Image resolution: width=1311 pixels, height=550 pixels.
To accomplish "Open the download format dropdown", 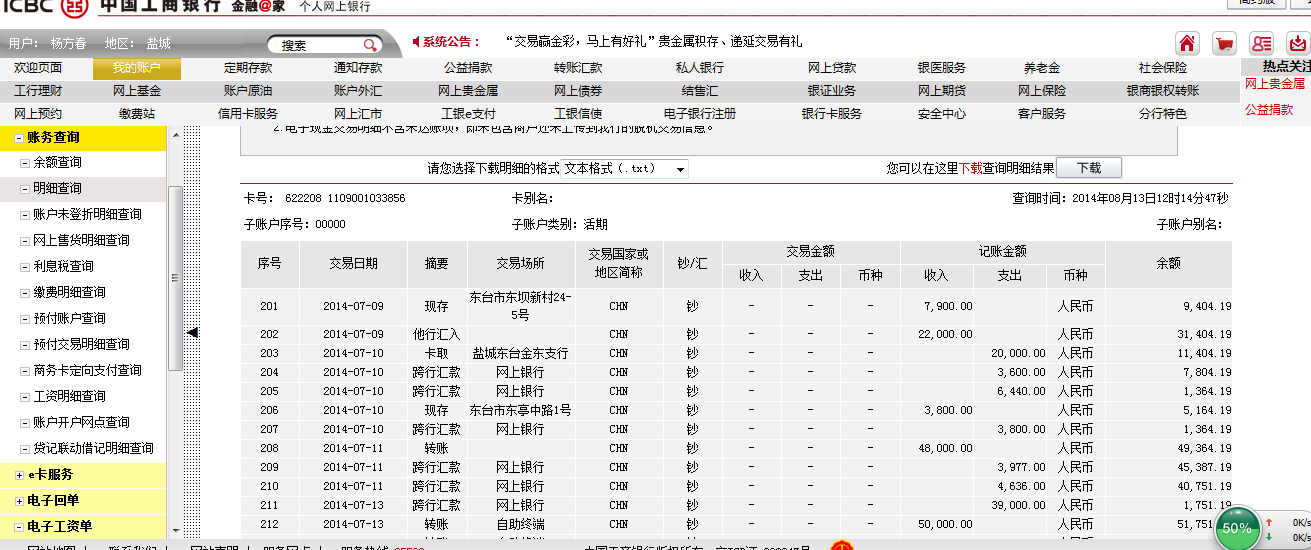I will pyautogui.click(x=625, y=169).
